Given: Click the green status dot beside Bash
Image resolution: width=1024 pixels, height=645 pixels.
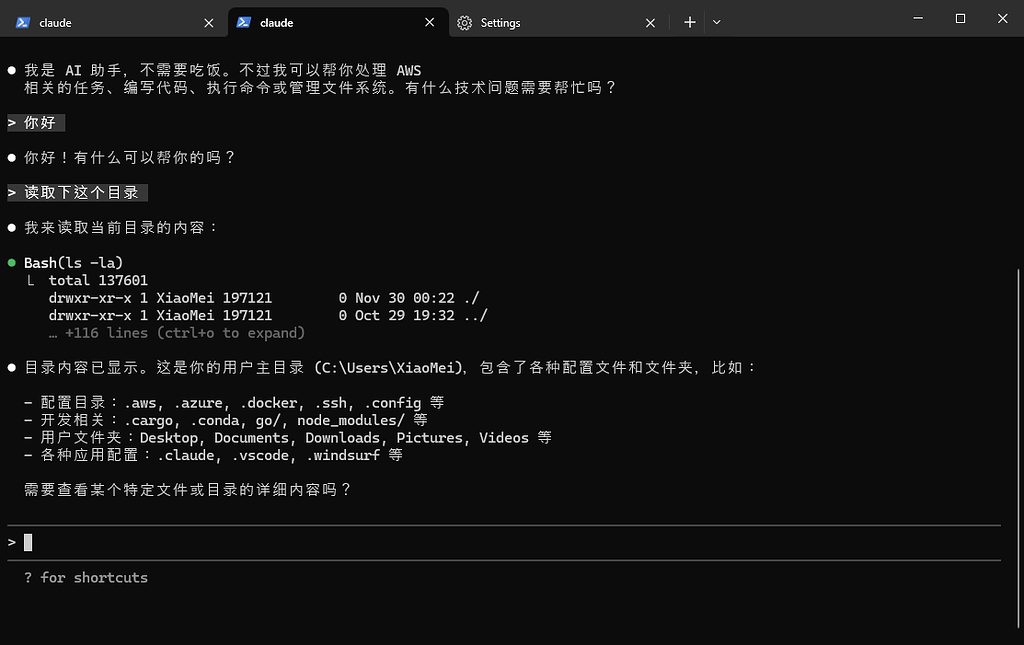Looking at the screenshot, I should click(x=12, y=262).
